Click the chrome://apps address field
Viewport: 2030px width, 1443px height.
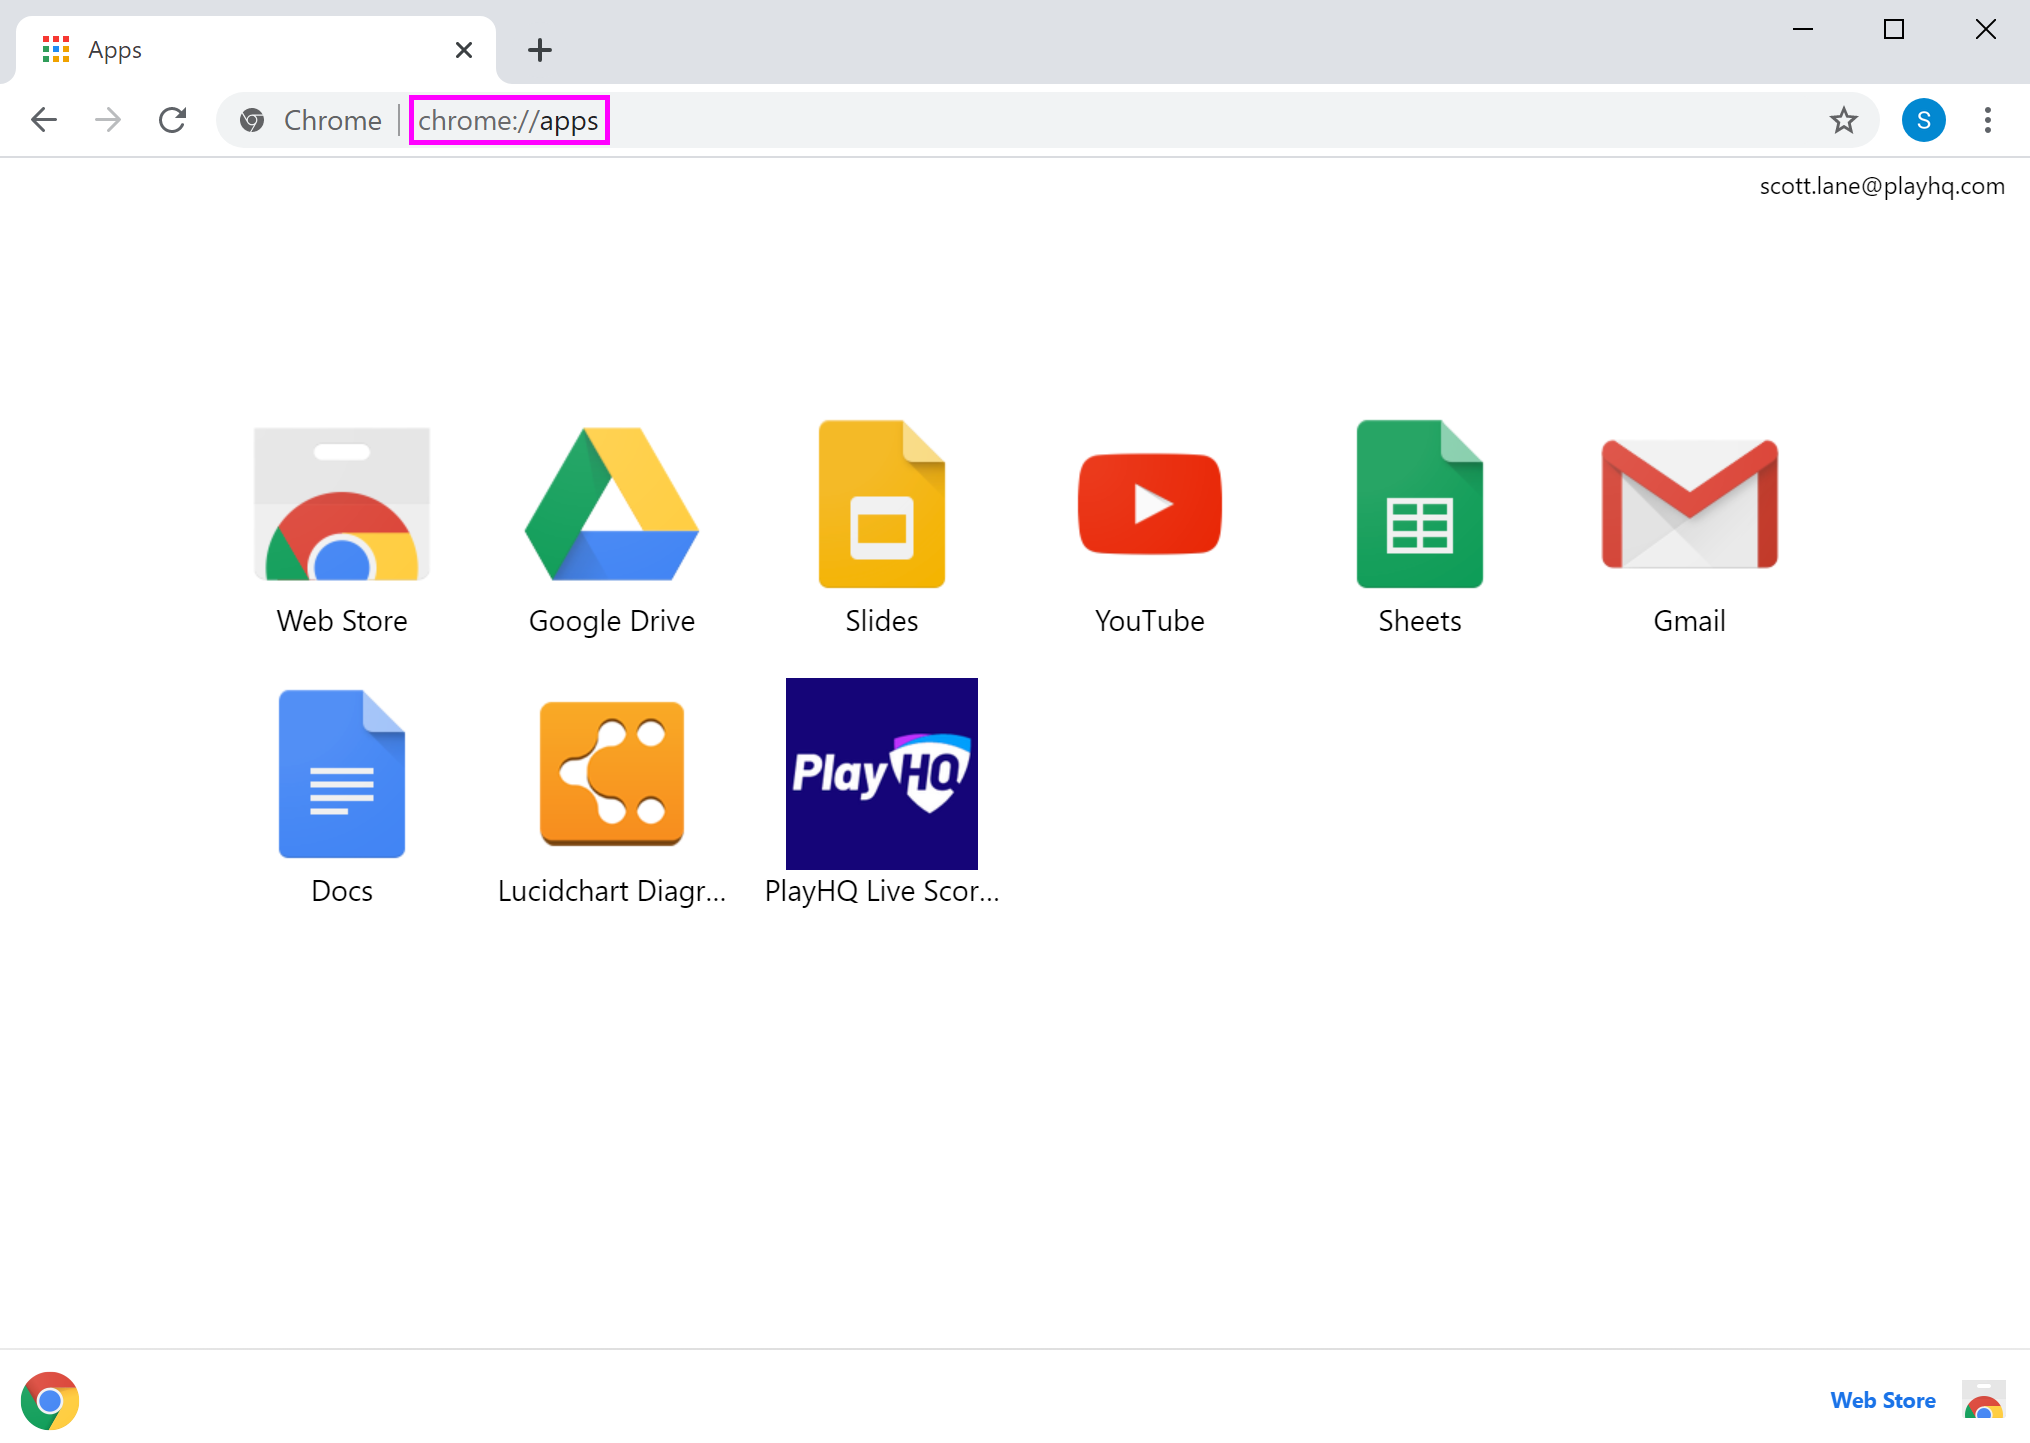click(509, 121)
